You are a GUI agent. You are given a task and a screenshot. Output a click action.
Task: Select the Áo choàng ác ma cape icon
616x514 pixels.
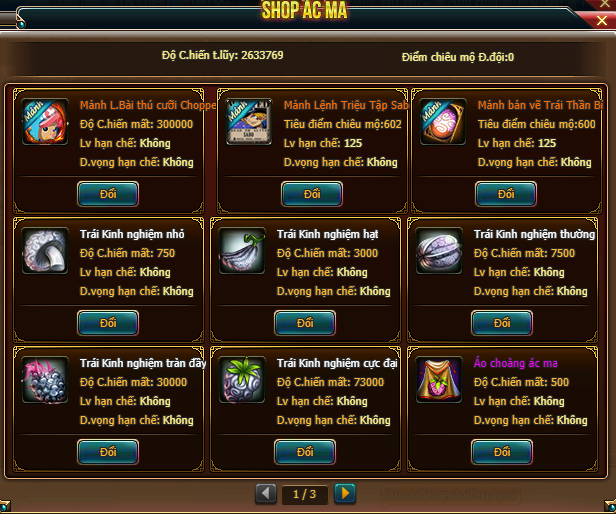pyautogui.click(x=439, y=380)
